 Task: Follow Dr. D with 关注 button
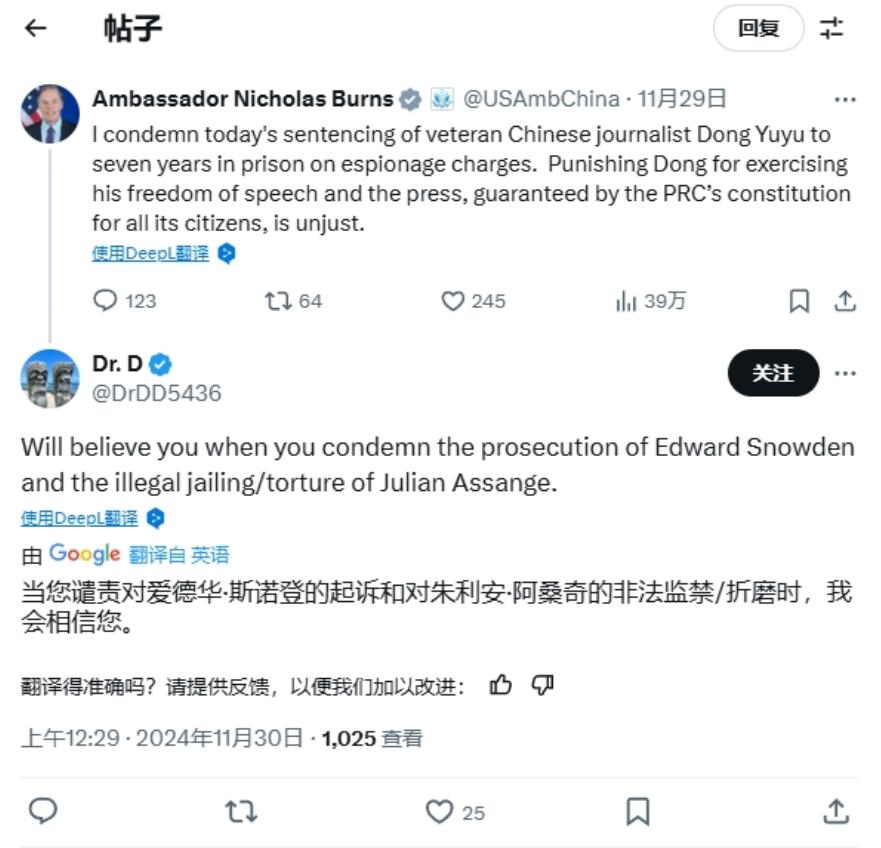(x=773, y=373)
